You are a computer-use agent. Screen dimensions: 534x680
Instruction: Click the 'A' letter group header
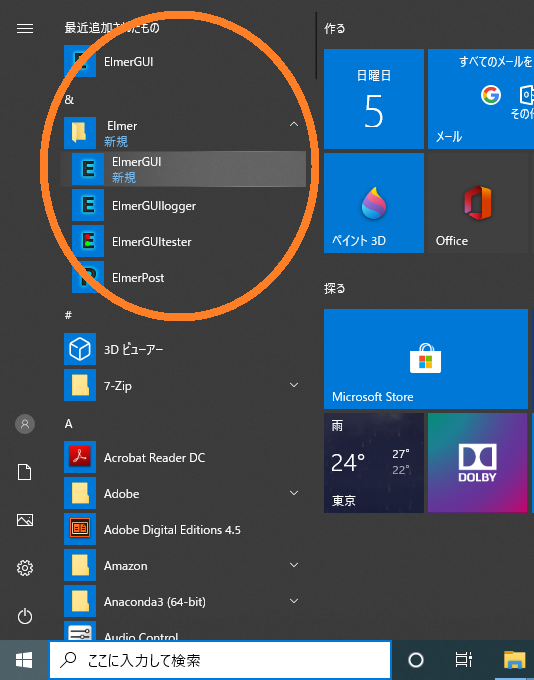69,424
